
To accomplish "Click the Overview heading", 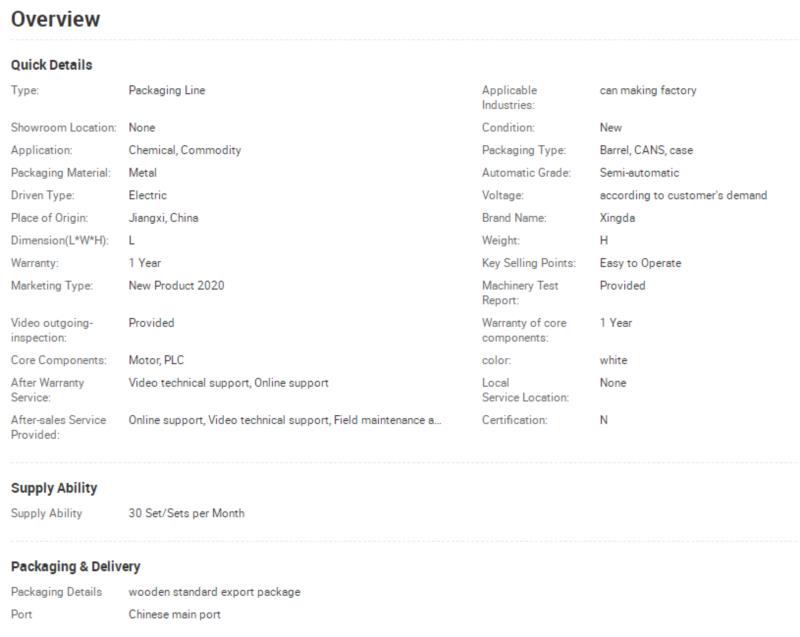I will point(56,19).
